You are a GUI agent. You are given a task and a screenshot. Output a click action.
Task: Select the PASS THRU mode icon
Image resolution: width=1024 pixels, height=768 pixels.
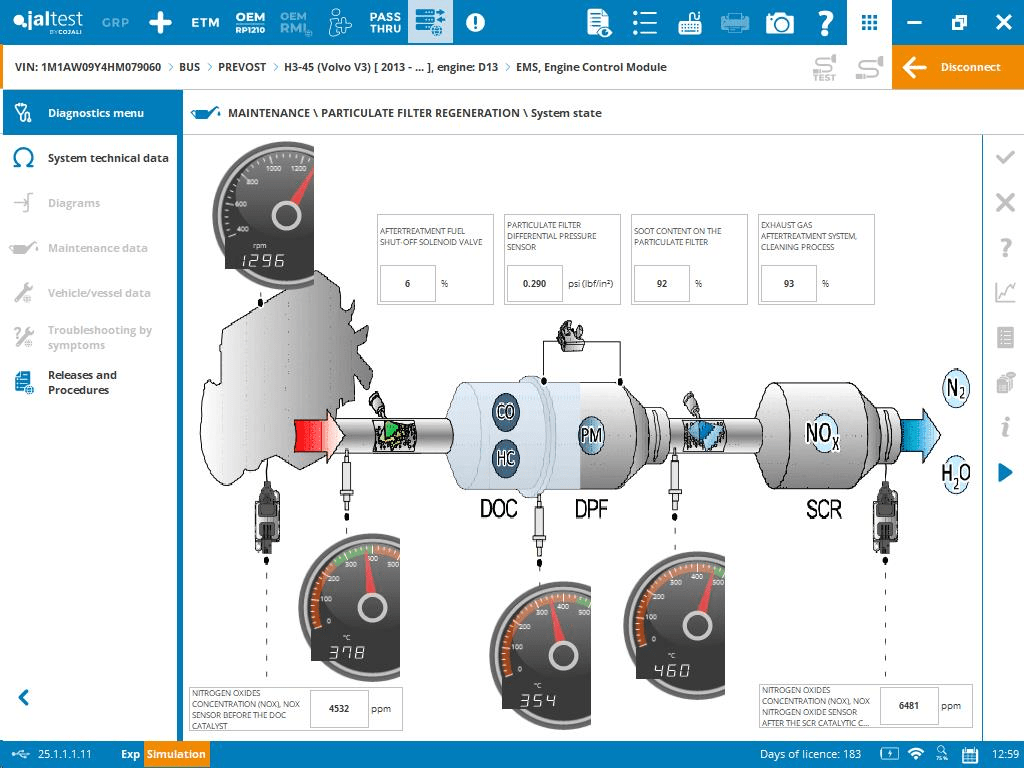click(x=385, y=22)
